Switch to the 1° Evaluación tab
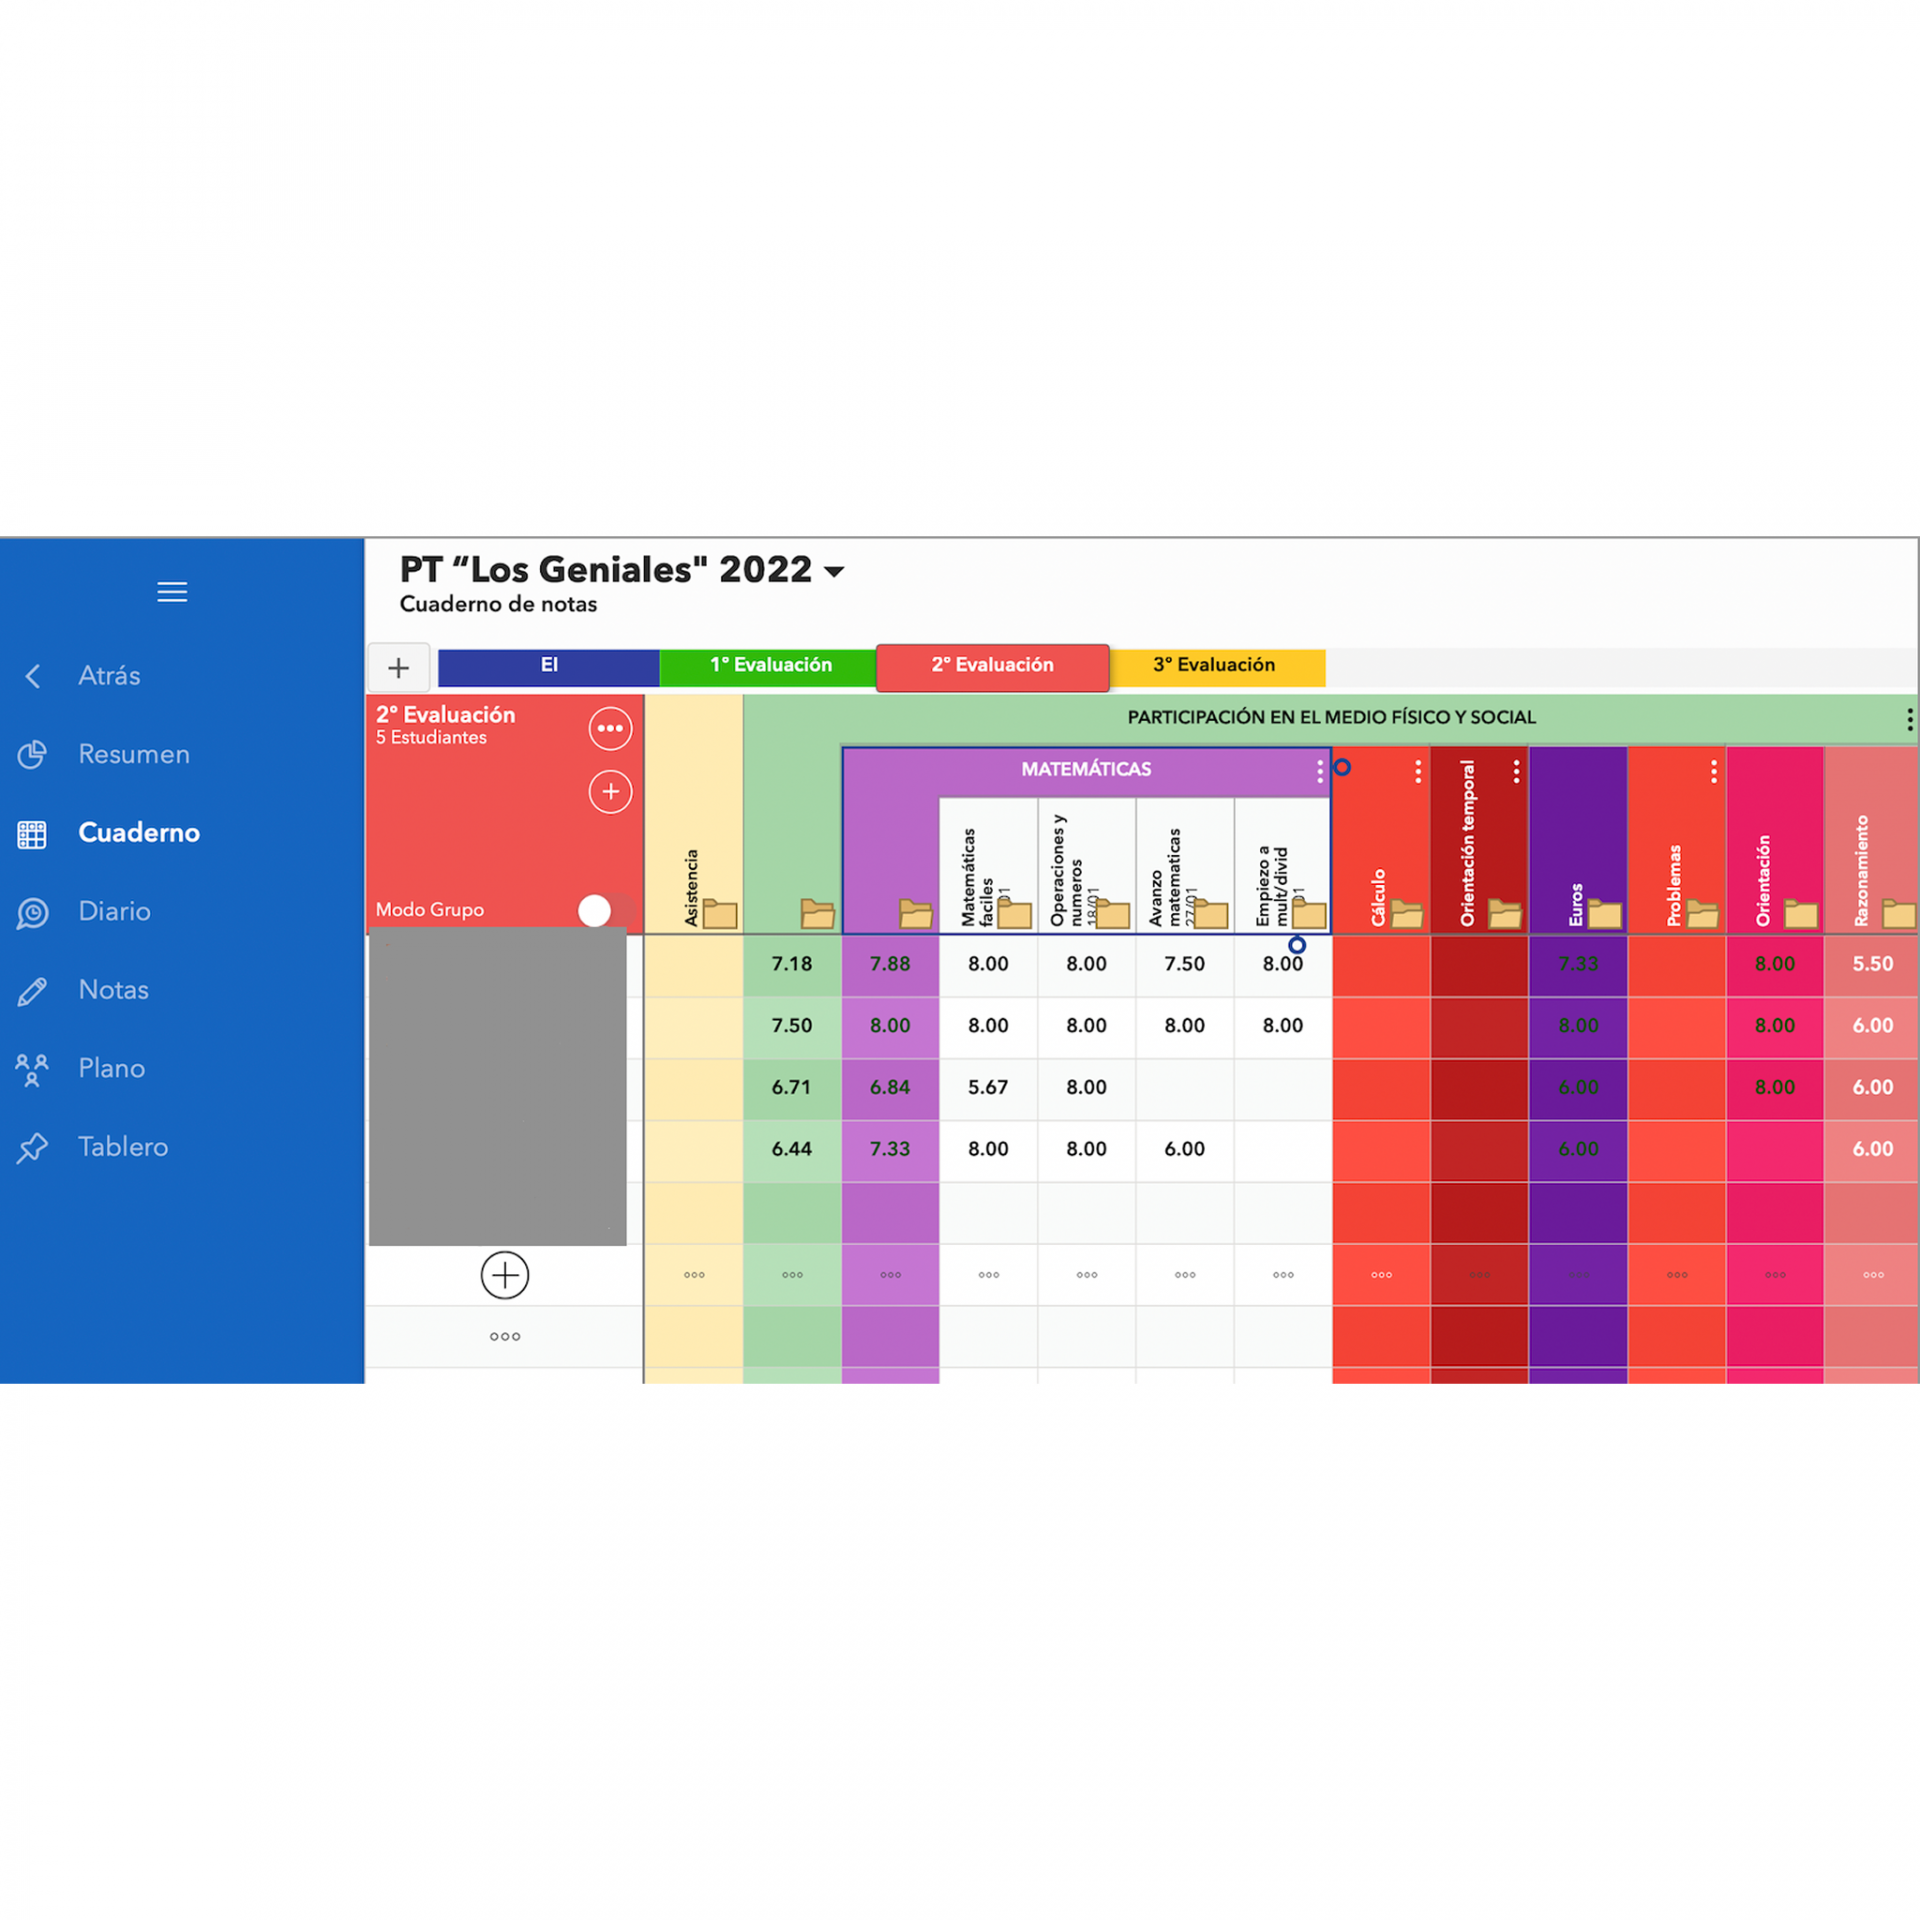This screenshot has width=1920, height=1920. click(x=769, y=666)
